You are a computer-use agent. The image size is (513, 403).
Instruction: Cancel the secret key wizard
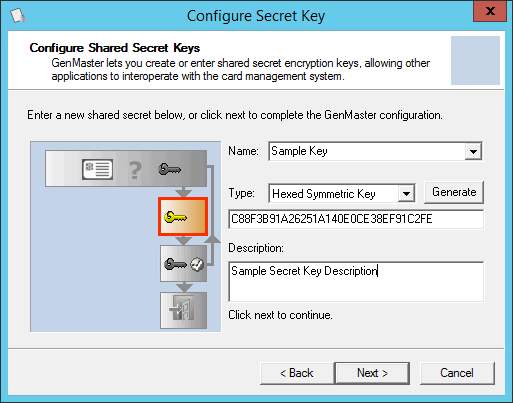pos(457,373)
